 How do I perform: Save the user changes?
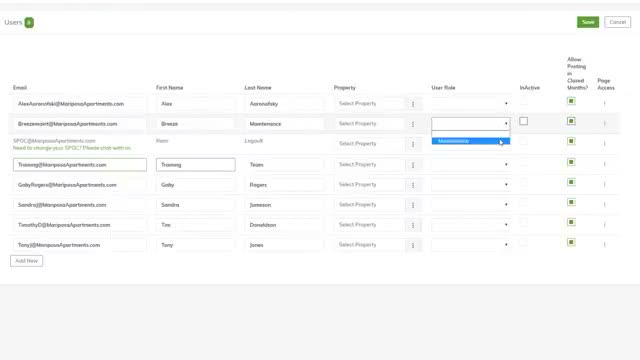pyautogui.click(x=588, y=22)
